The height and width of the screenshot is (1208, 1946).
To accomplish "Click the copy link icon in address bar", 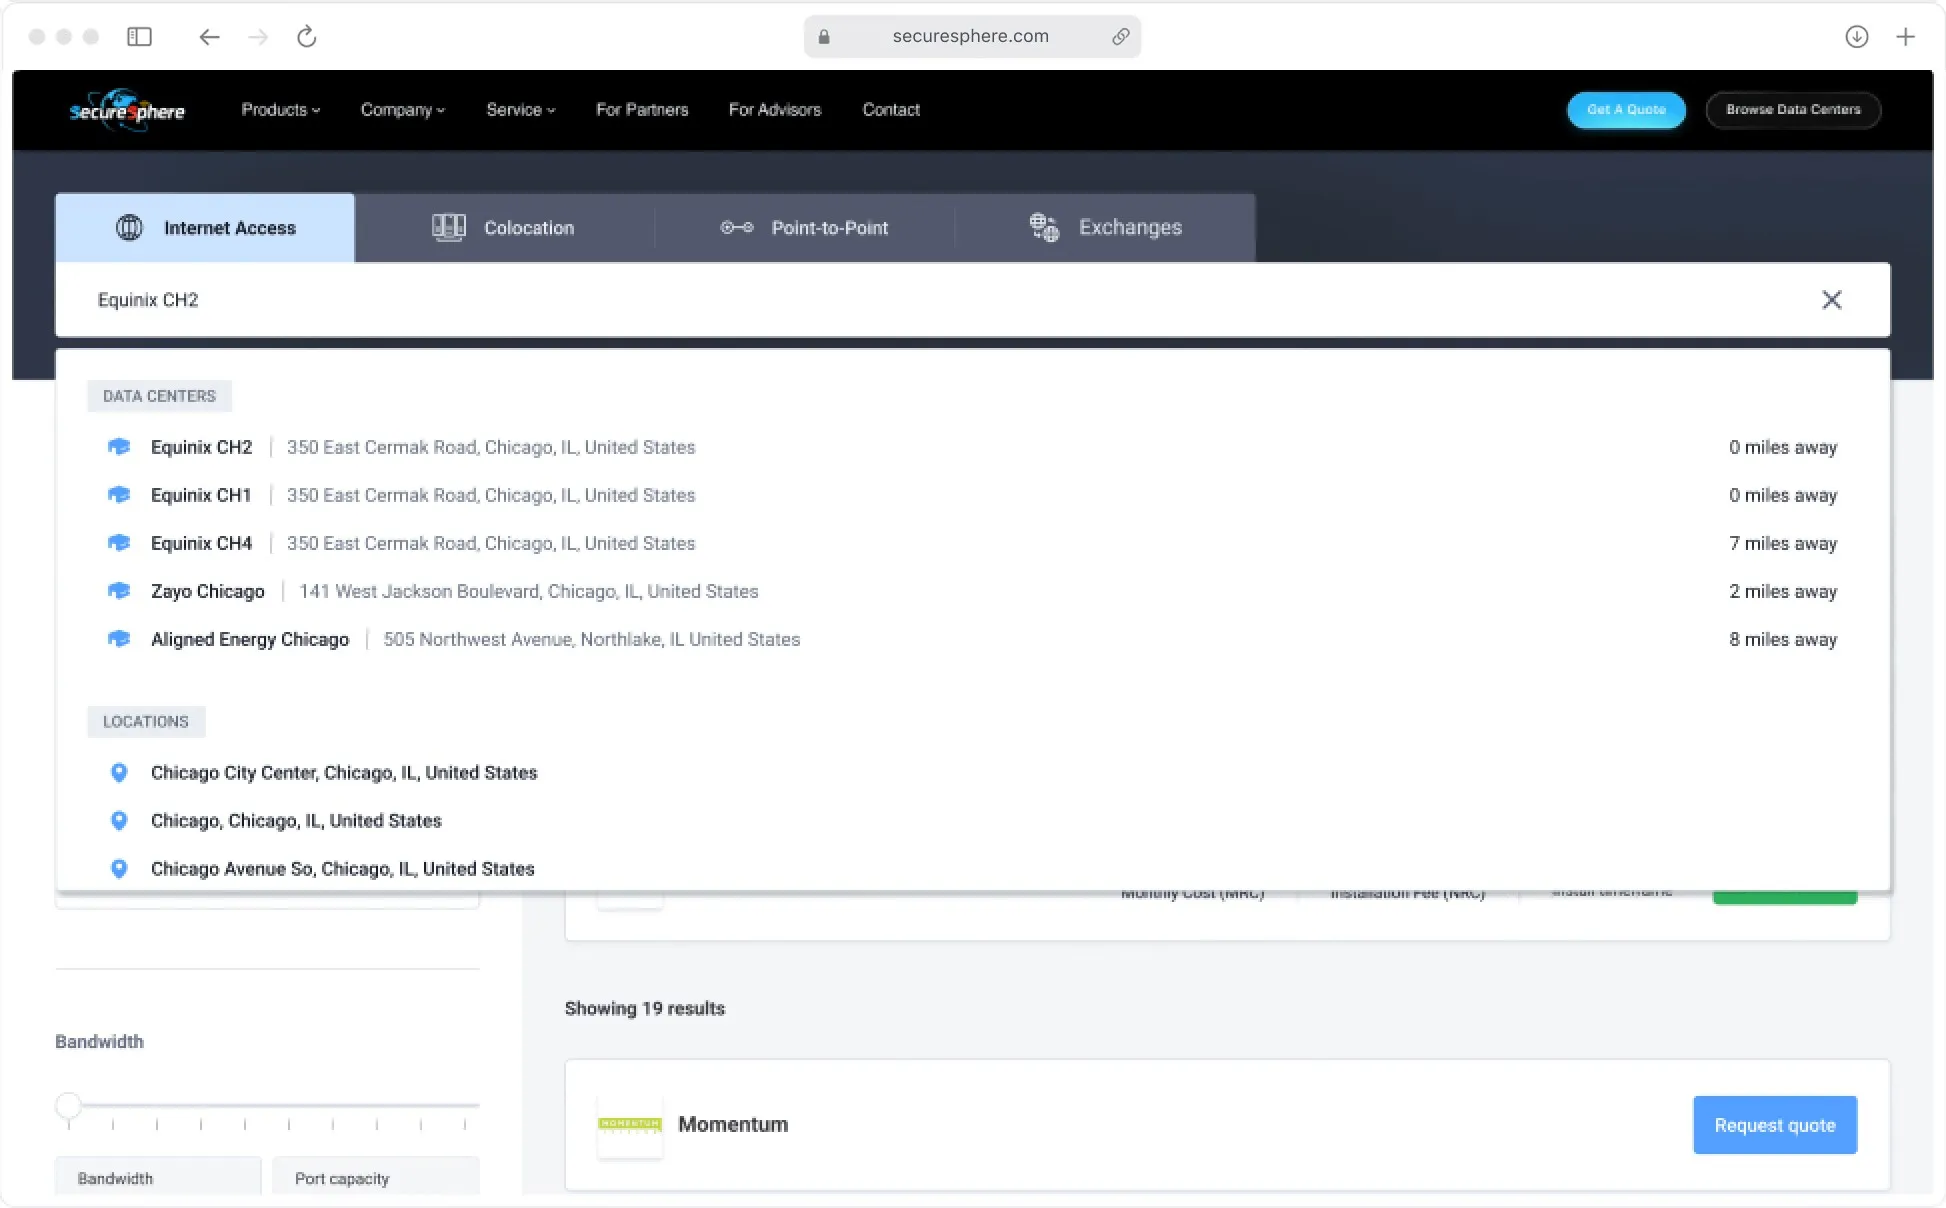I will 1120,37.
